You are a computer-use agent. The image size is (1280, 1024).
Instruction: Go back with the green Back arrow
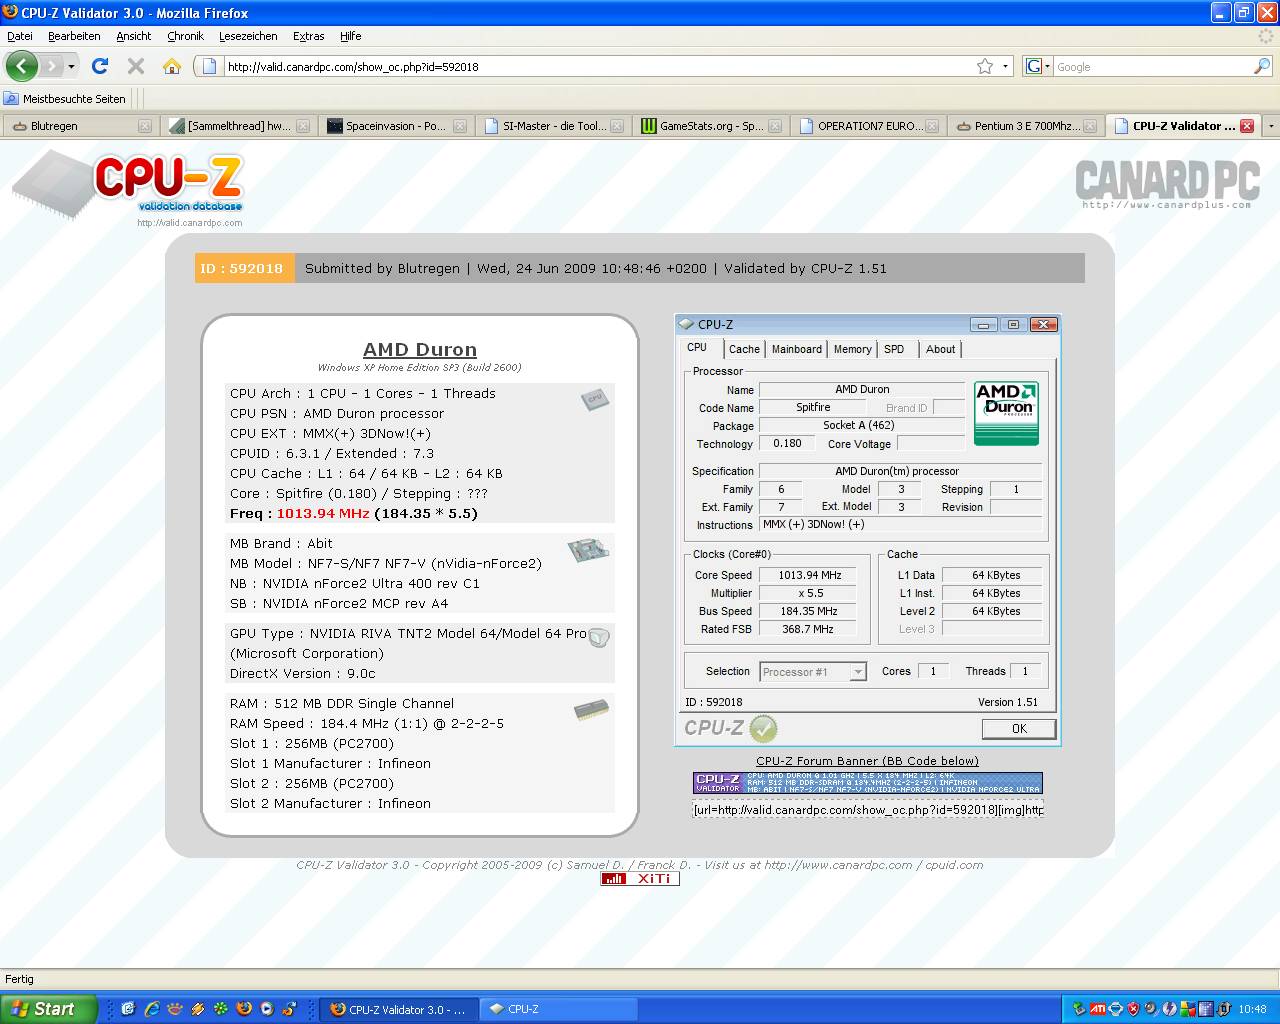click(x=22, y=66)
